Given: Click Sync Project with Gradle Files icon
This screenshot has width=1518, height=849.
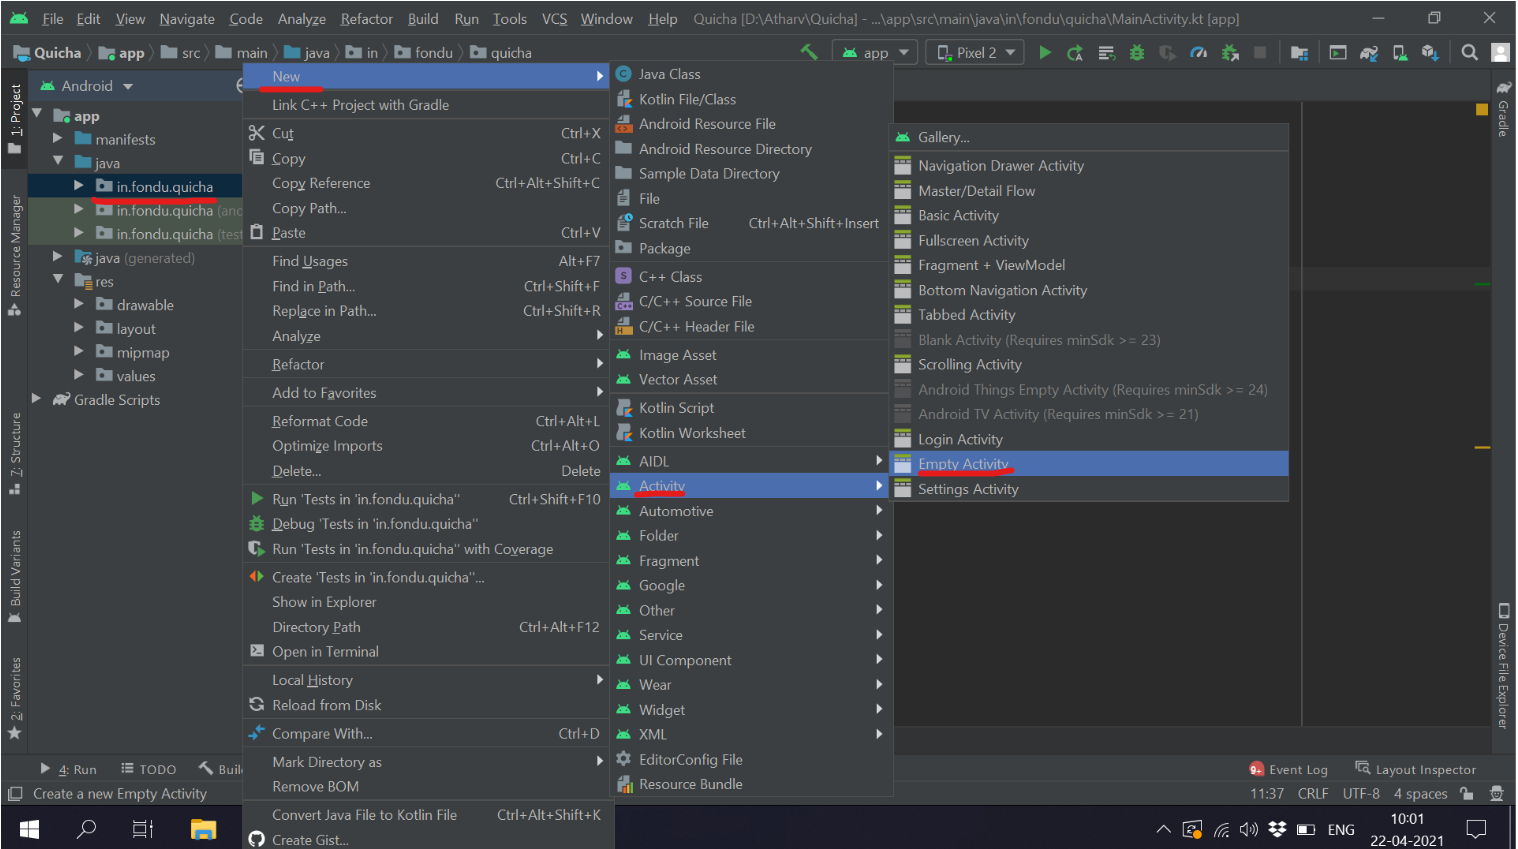Looking at the screenshot, I should [1369, 52].
